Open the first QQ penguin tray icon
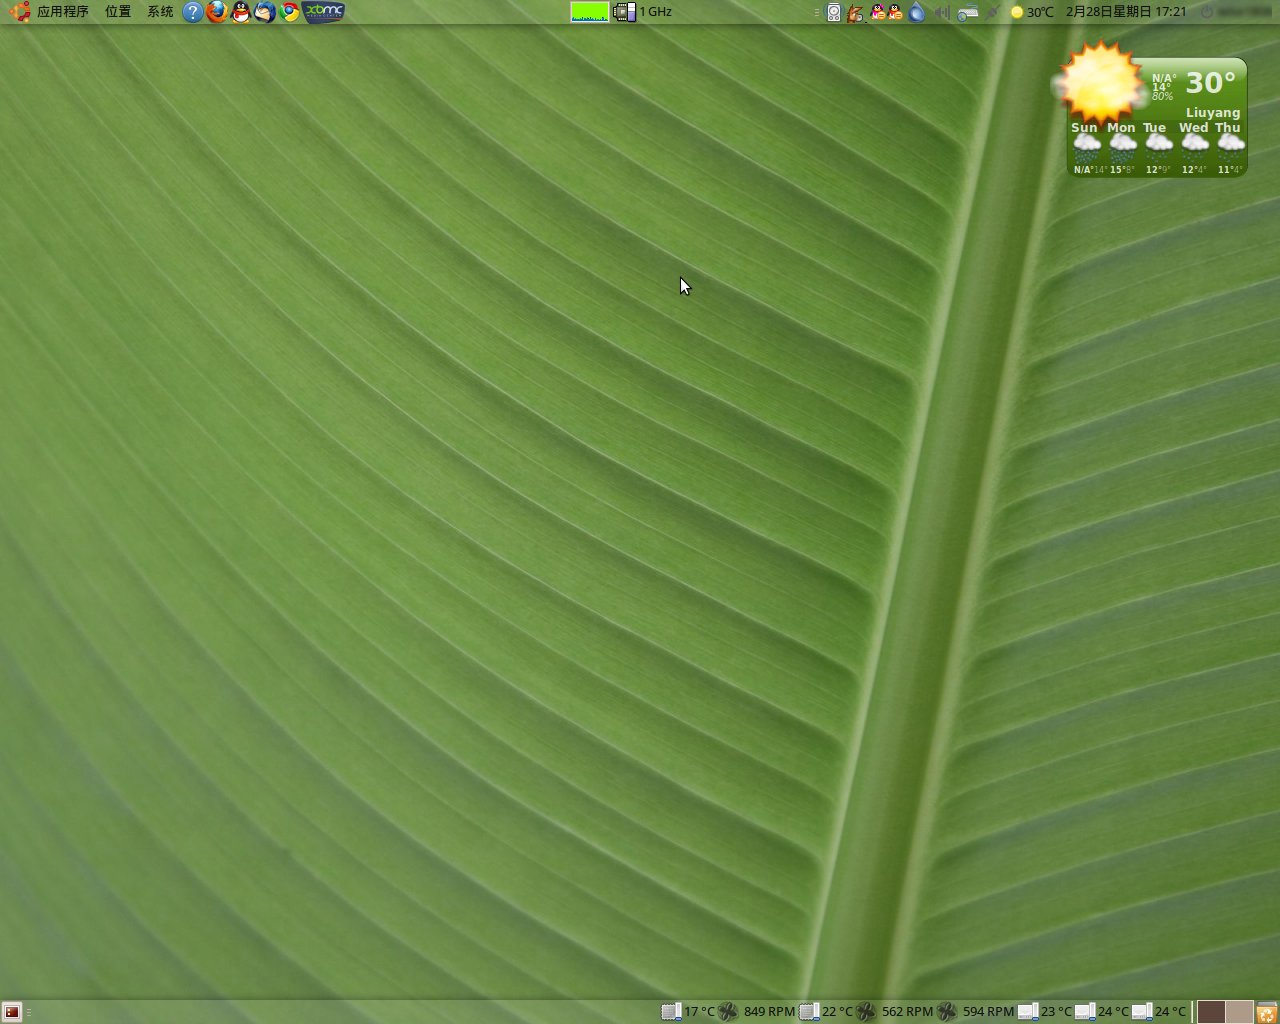This screenshot has width=1280, height=1024. (x=878, y=12)
